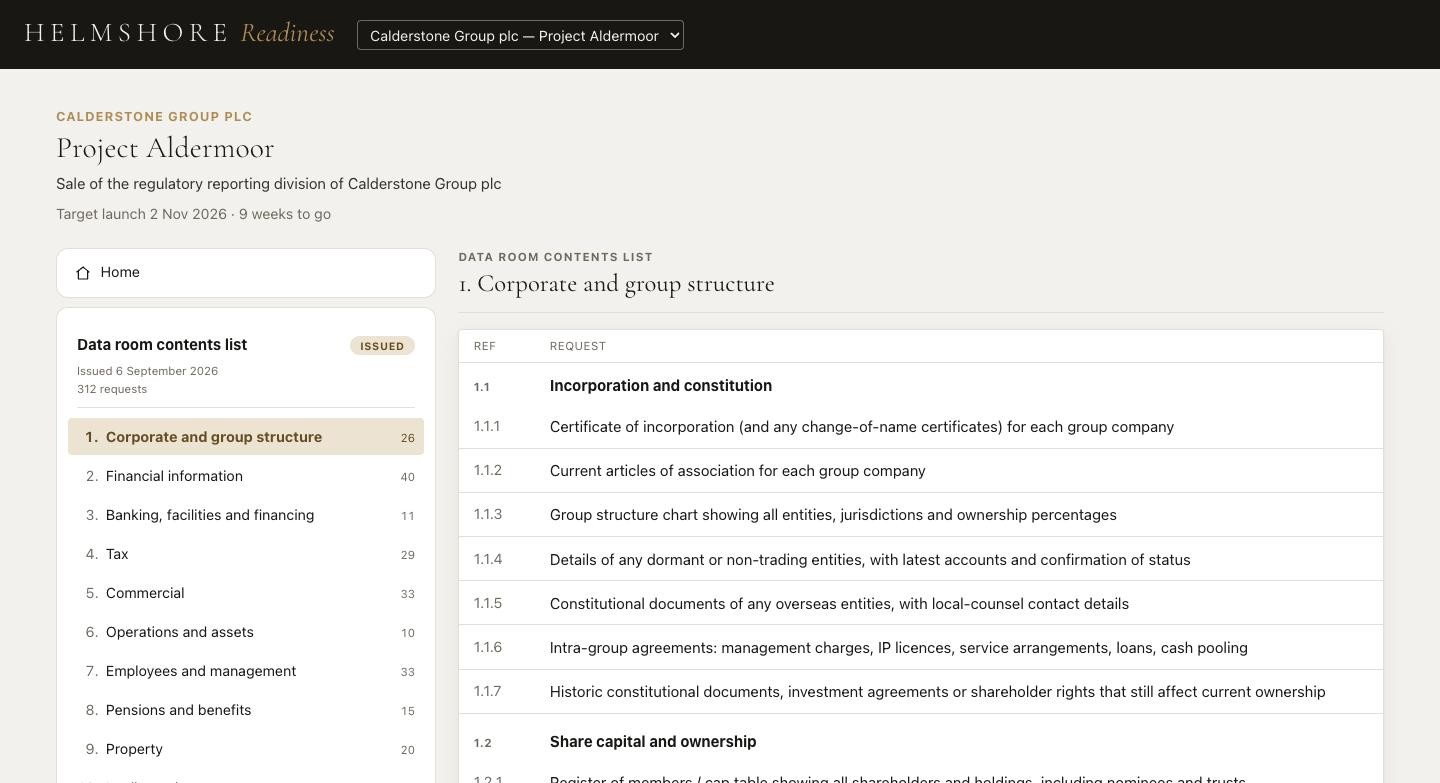Image resolution: width=1440 pixels, height=783 pixels.
Task: Click the count 20 beside Property
Action: point(407,750)
